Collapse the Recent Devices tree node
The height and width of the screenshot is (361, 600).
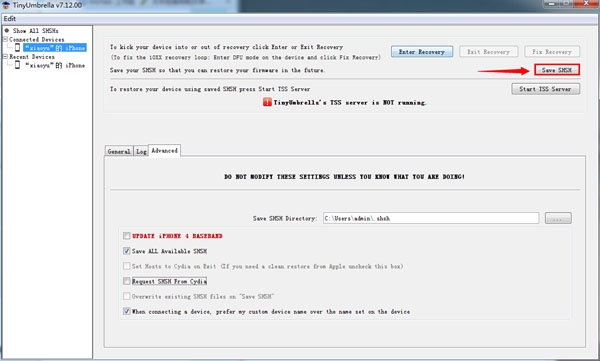click(5, 56)
